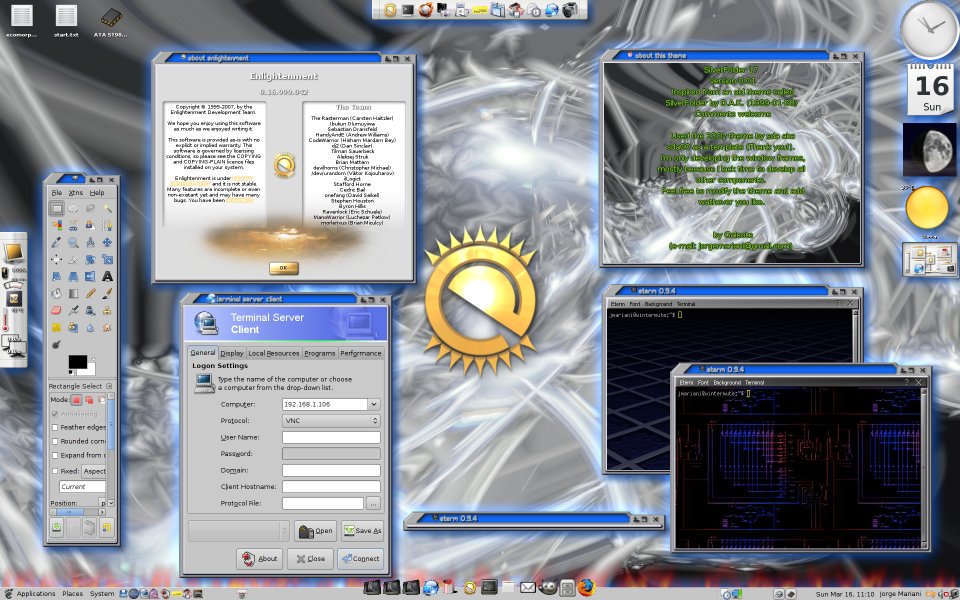
Task: Open the globe browser icon in bottom dock
Action: click(431, 588)
